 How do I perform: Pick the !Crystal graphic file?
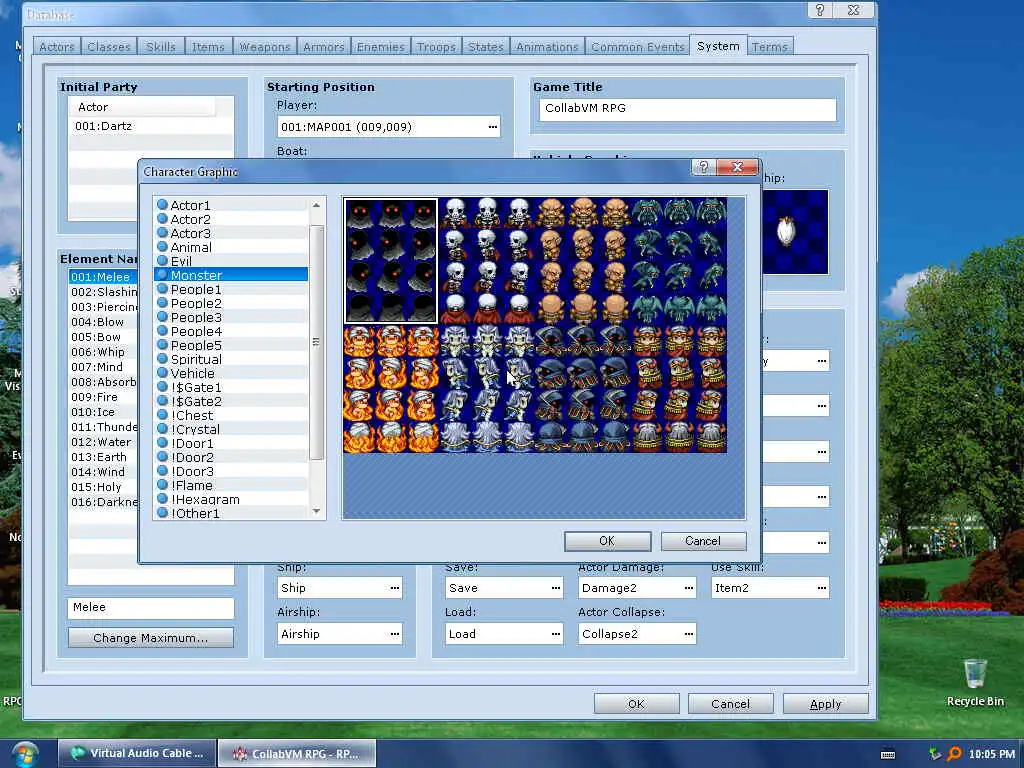[x=231, y=430]
